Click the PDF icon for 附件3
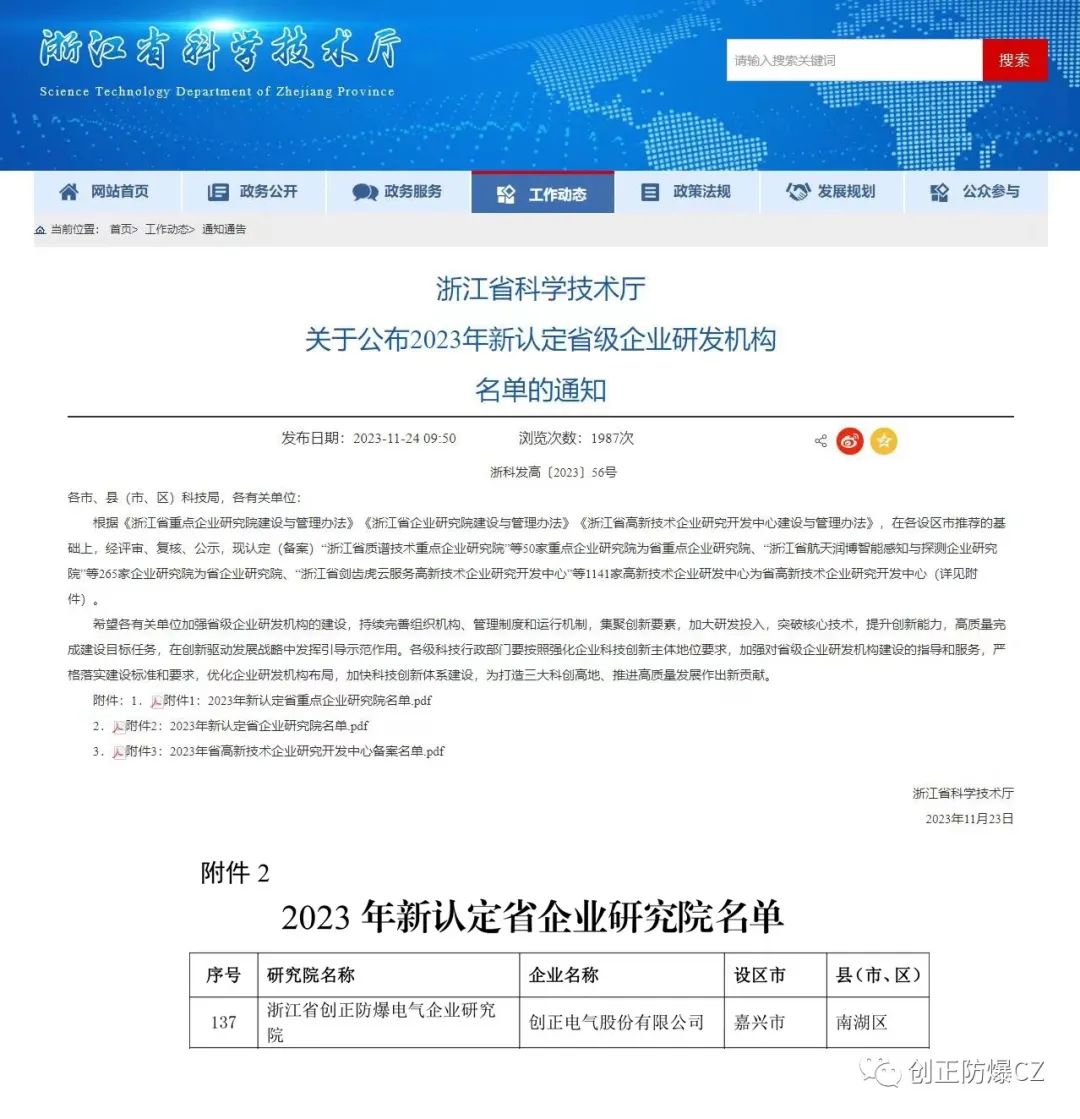This screenshot has height=1119, width=1080. 118,752
